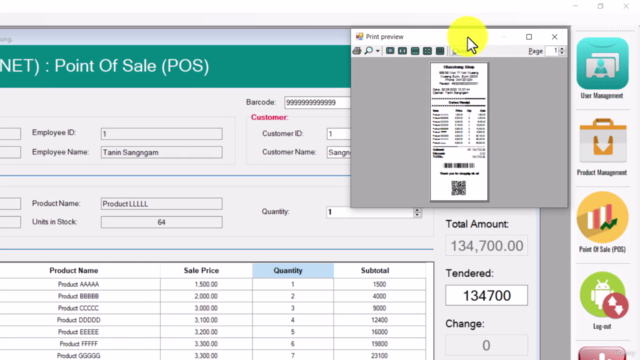The height and width of the screenshot is (360, 640).
Task: Select the 'Product EEEEE' row cell
Action: pos(78,332)
